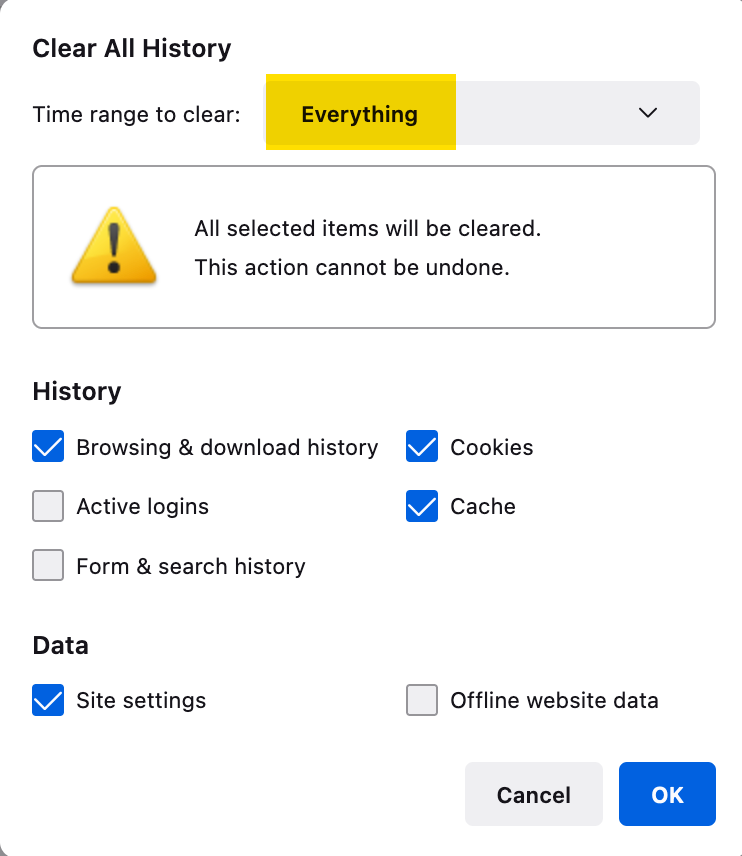Uncheck the Cache checkbox
Viewport: 742px width, 856px height.
click(422, 506)
